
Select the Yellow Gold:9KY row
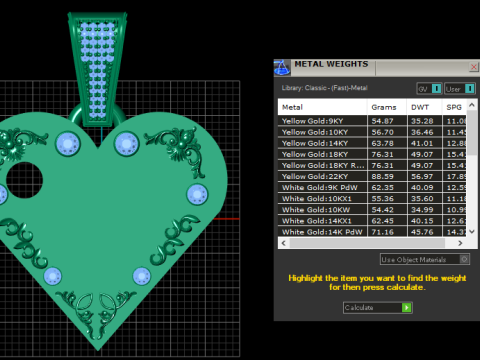(x=372, y=121)
